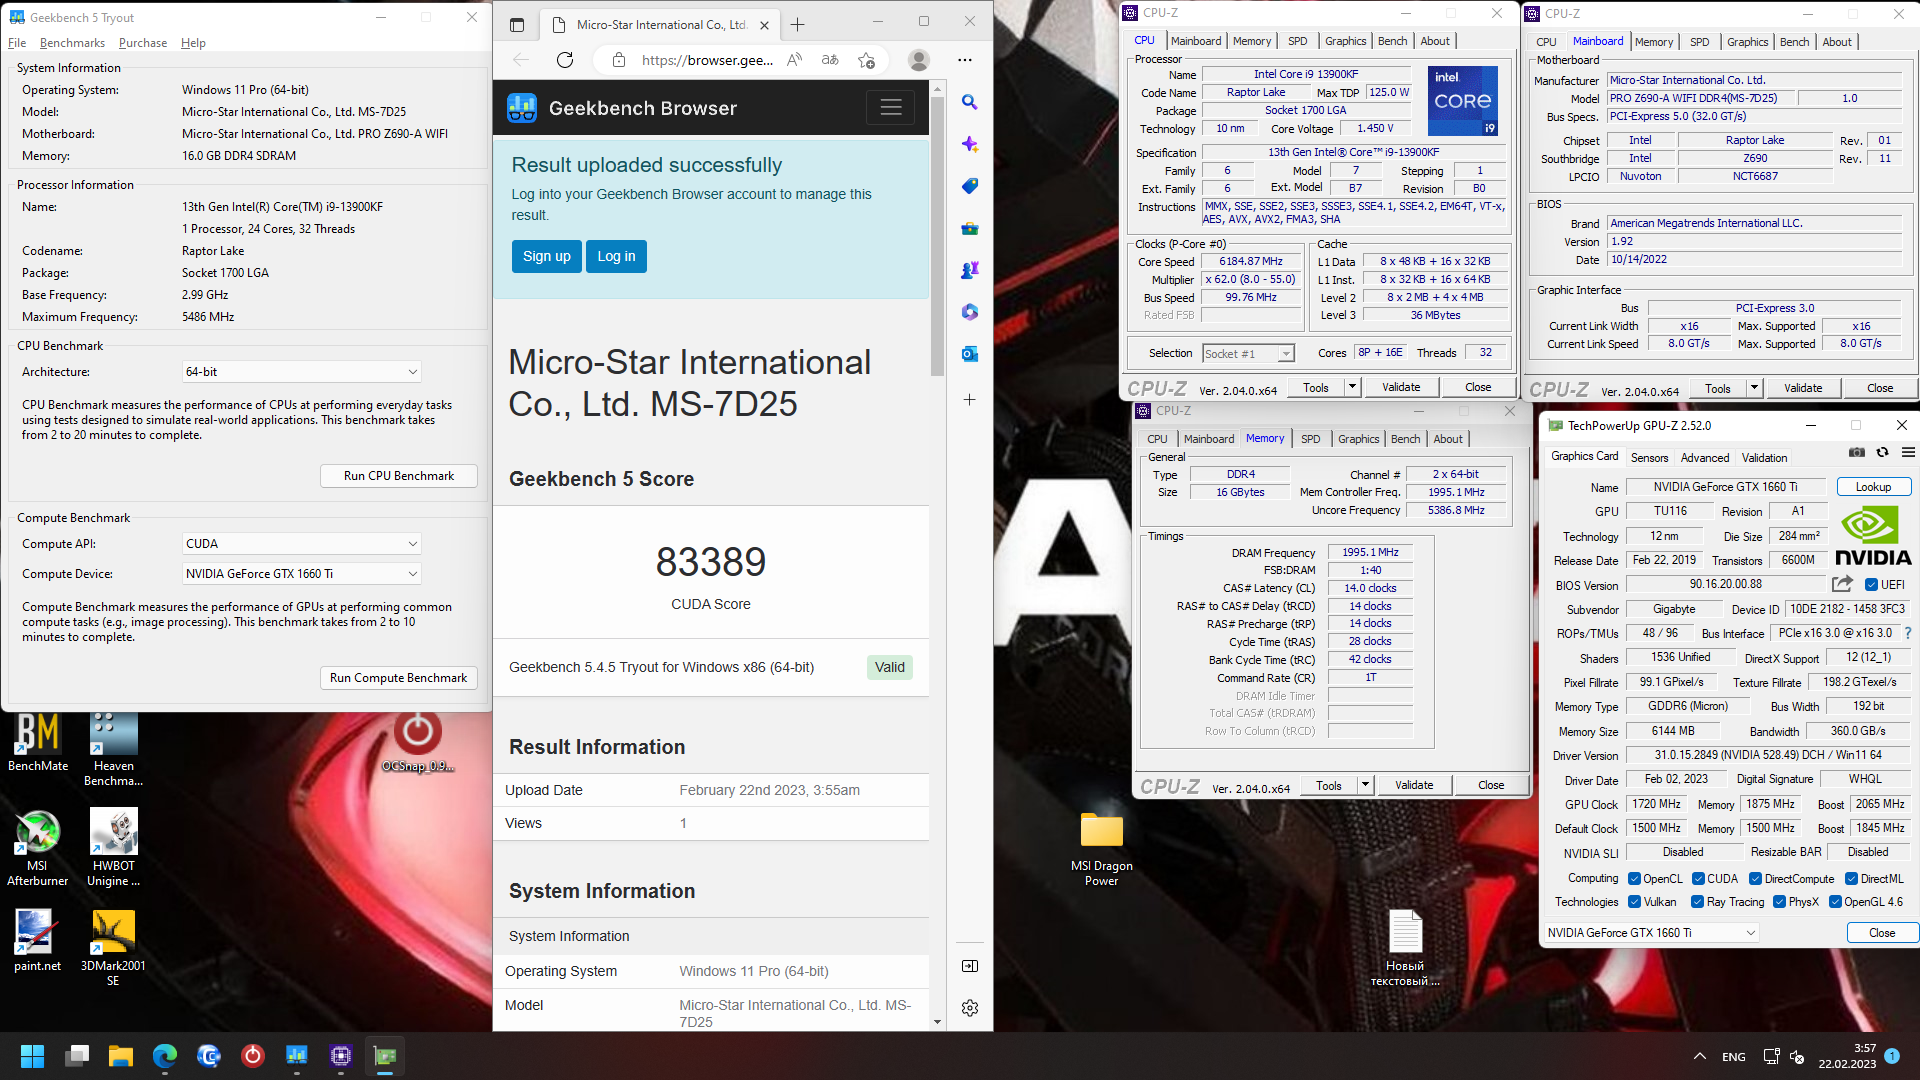Toggle the CUDA checkbox in GPU-Z

point(1698,879)
